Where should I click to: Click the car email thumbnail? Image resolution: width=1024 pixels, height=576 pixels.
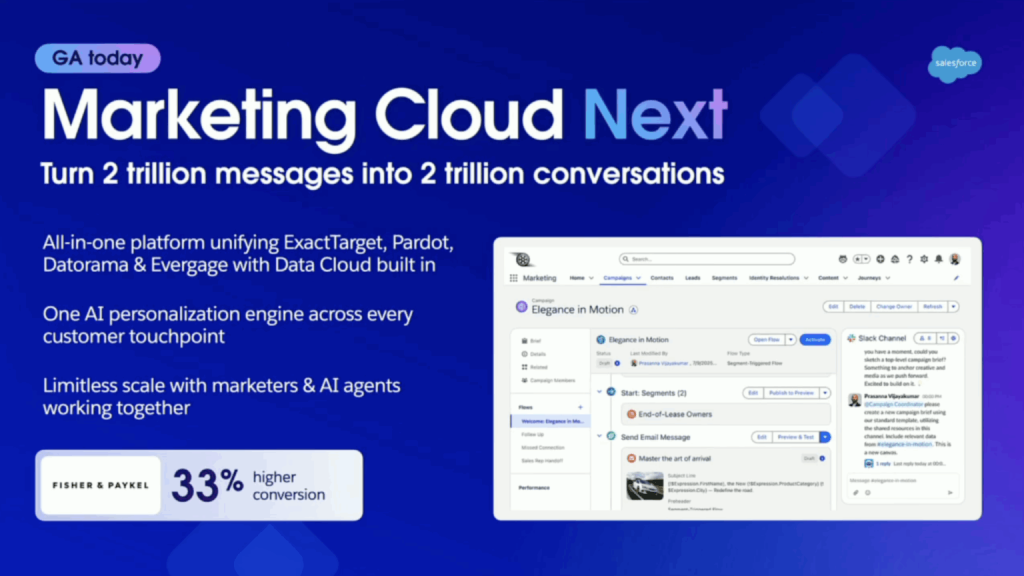(x=645, y=486)
